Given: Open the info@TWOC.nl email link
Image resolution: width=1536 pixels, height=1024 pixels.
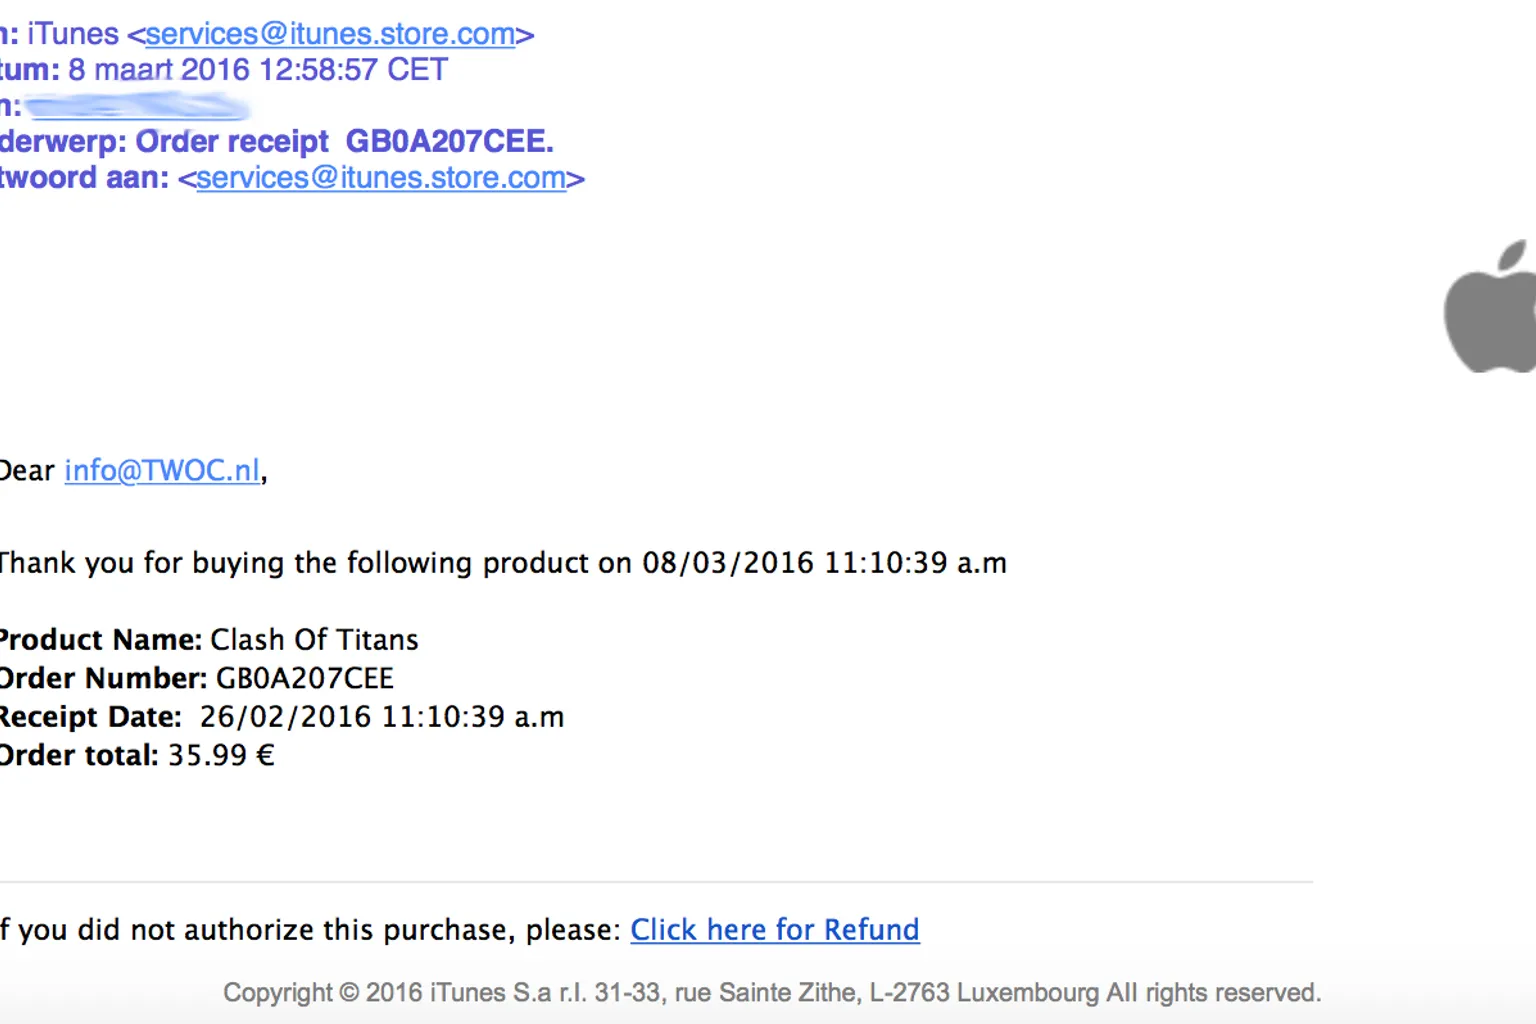Looking at the screenshot, I should coord(162,470).
